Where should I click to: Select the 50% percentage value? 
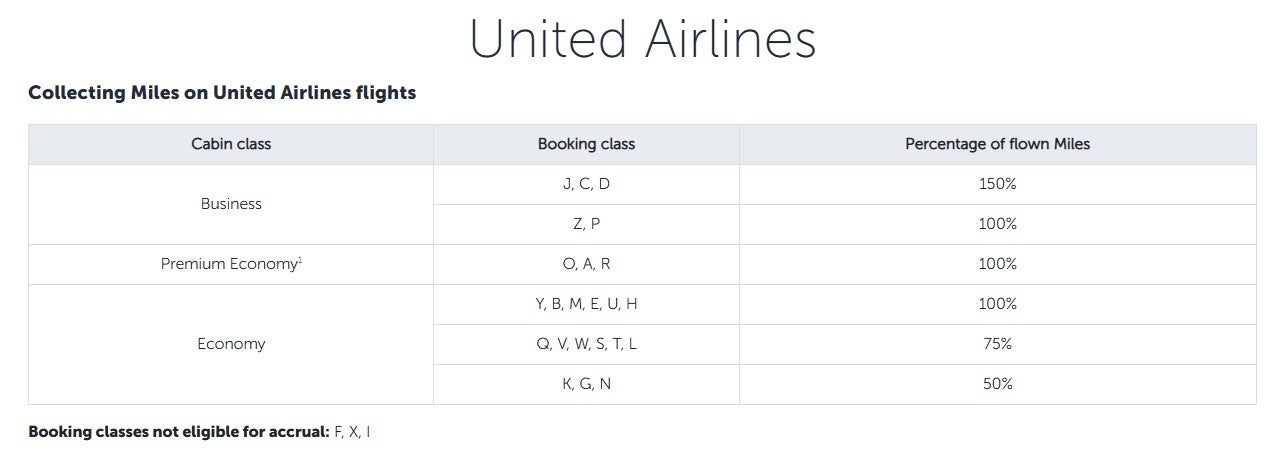tap(997, 384)
